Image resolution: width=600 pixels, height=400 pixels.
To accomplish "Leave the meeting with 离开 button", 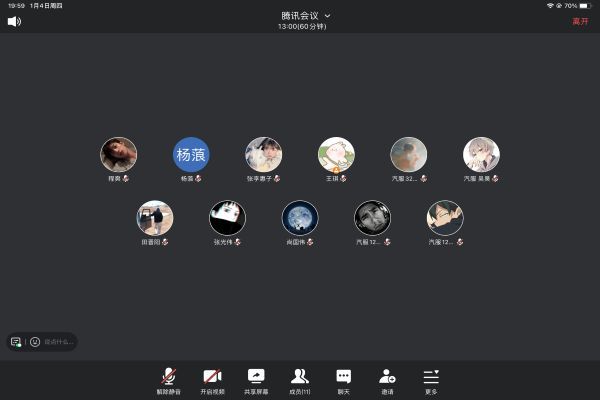I will click(x=580, y=21).
